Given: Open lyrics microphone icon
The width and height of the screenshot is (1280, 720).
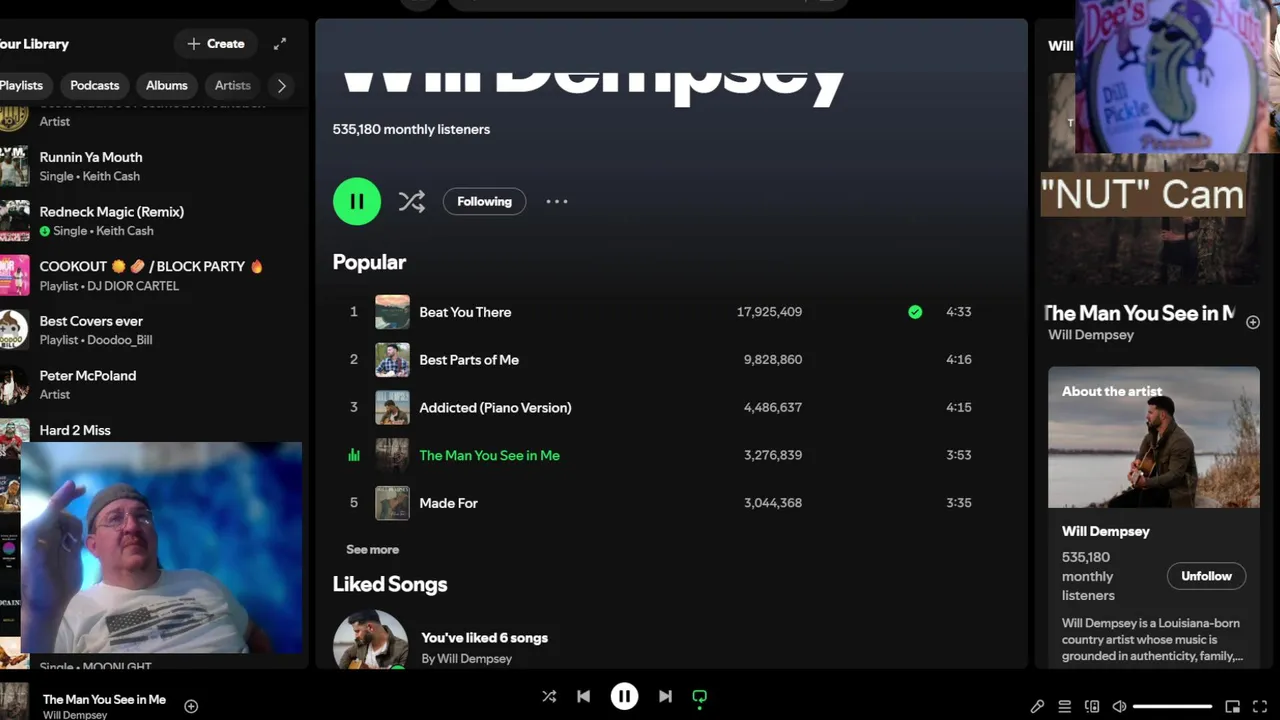Looking at the screenshot, I should coord(1037,707).
